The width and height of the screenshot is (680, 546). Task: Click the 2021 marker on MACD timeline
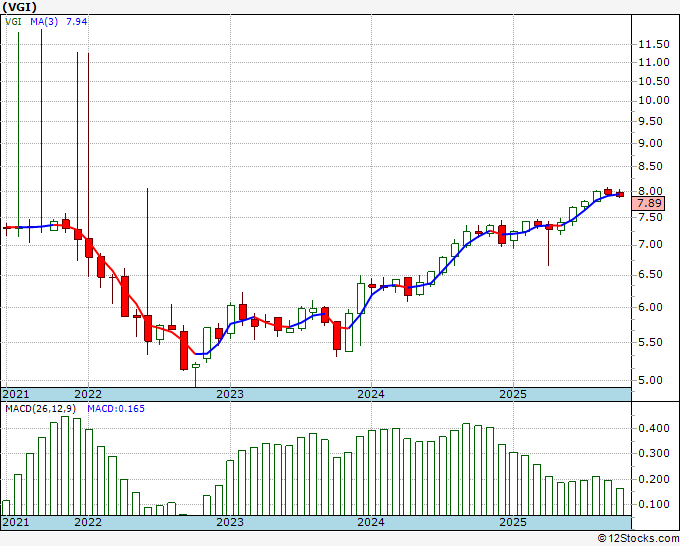point(16,522)
